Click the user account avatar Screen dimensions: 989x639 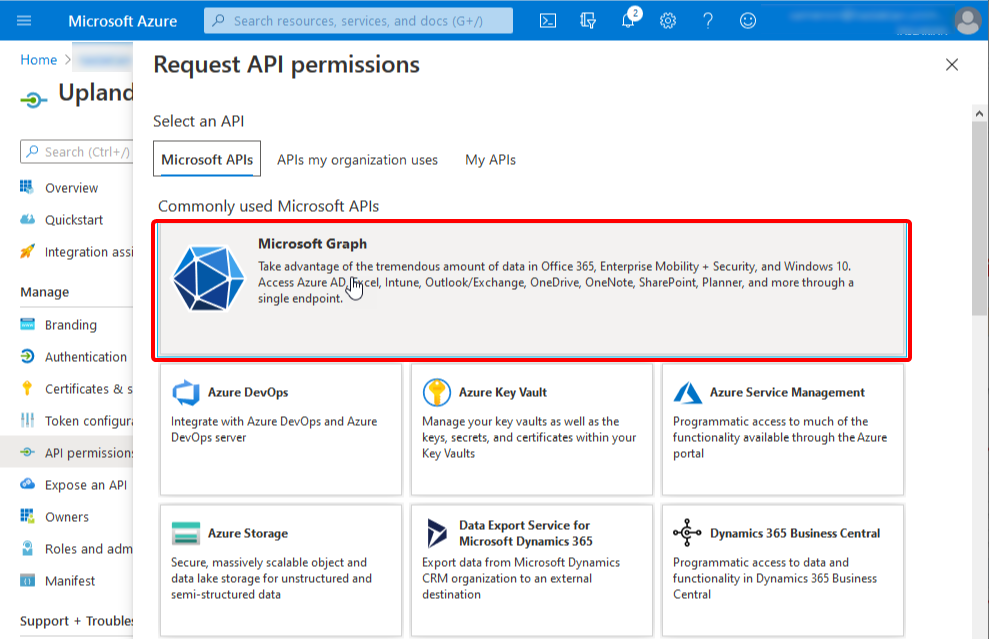tap(967, 20)
